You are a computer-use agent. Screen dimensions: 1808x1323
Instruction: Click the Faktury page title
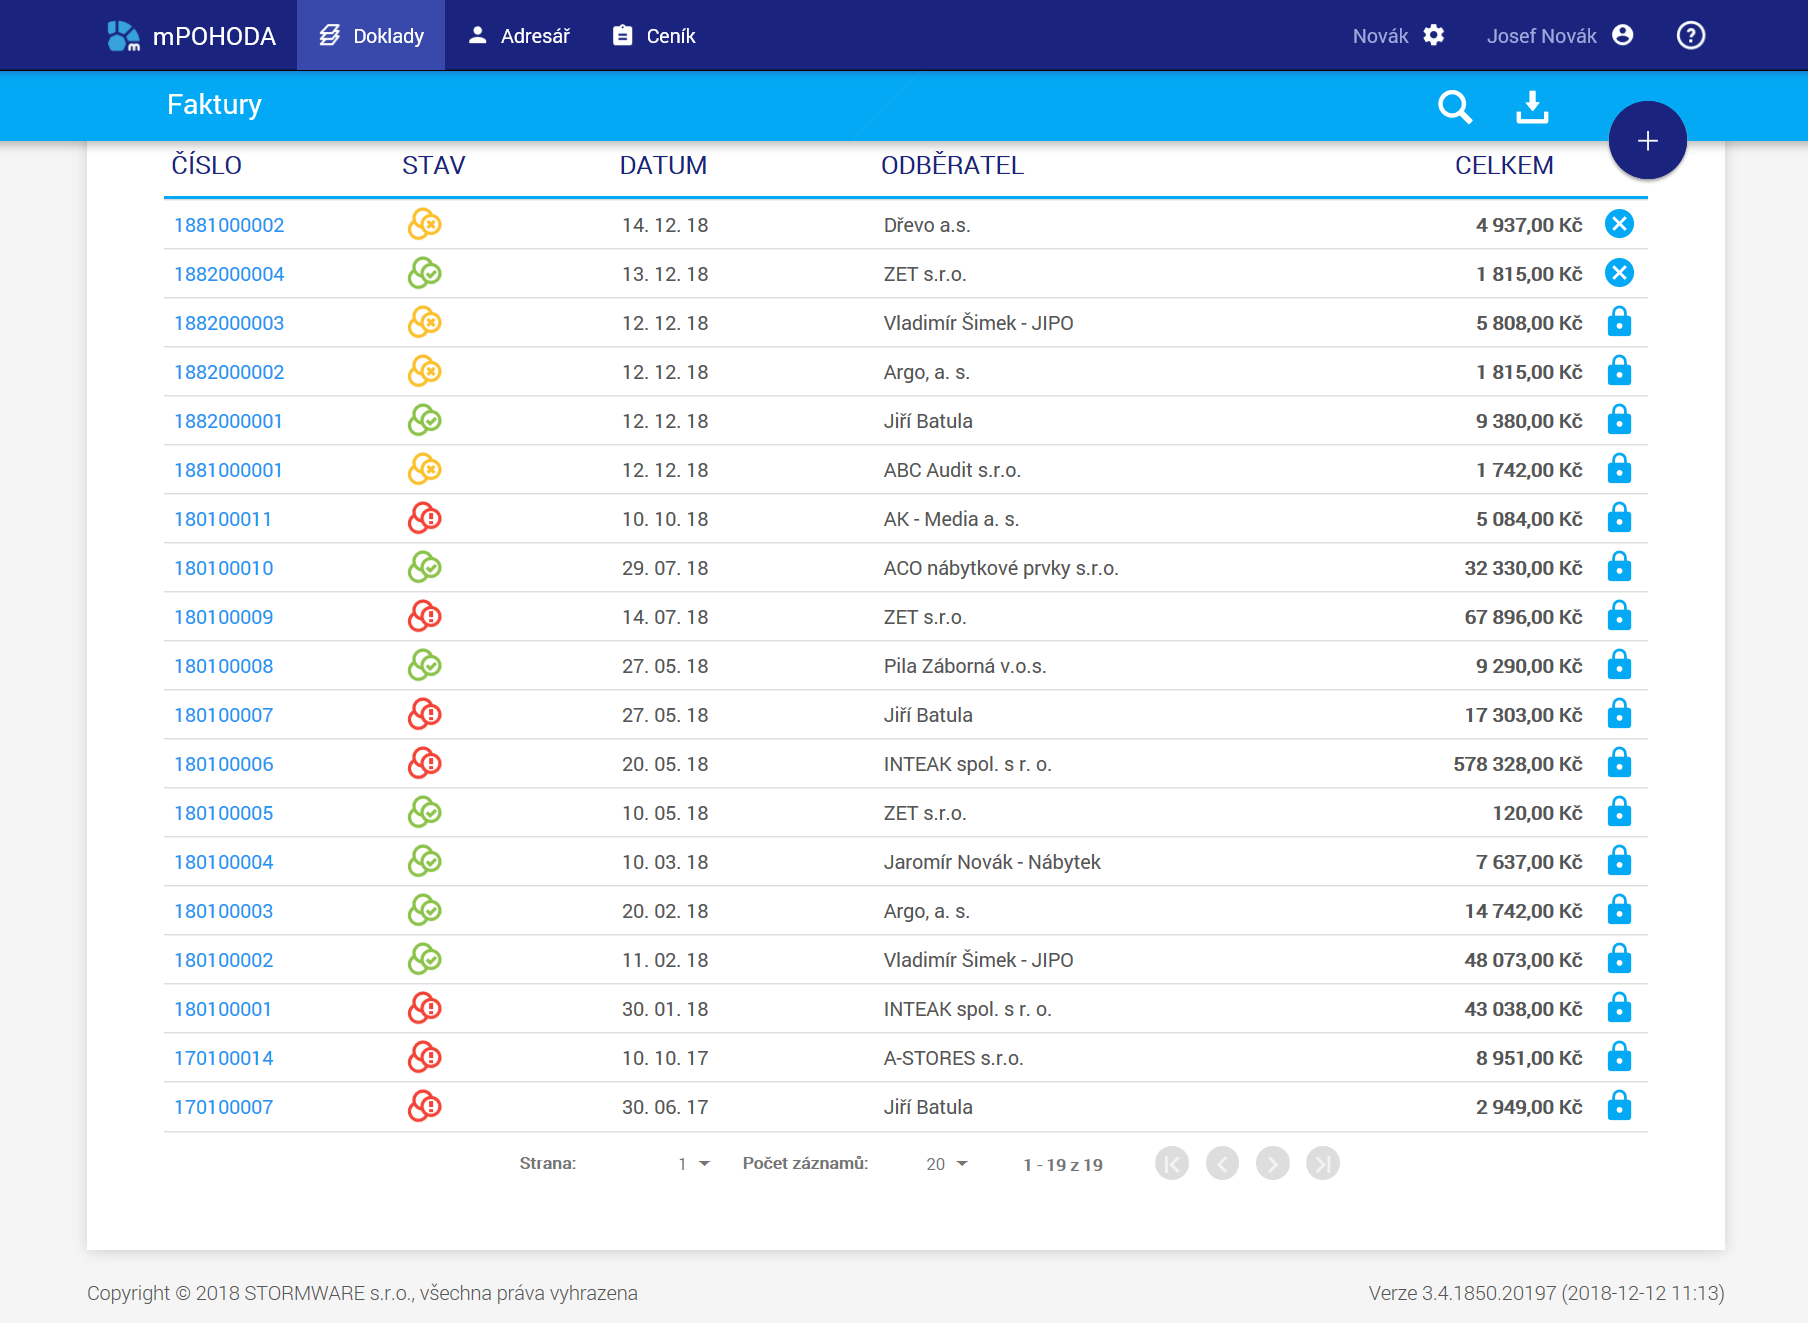pos(214,104)
